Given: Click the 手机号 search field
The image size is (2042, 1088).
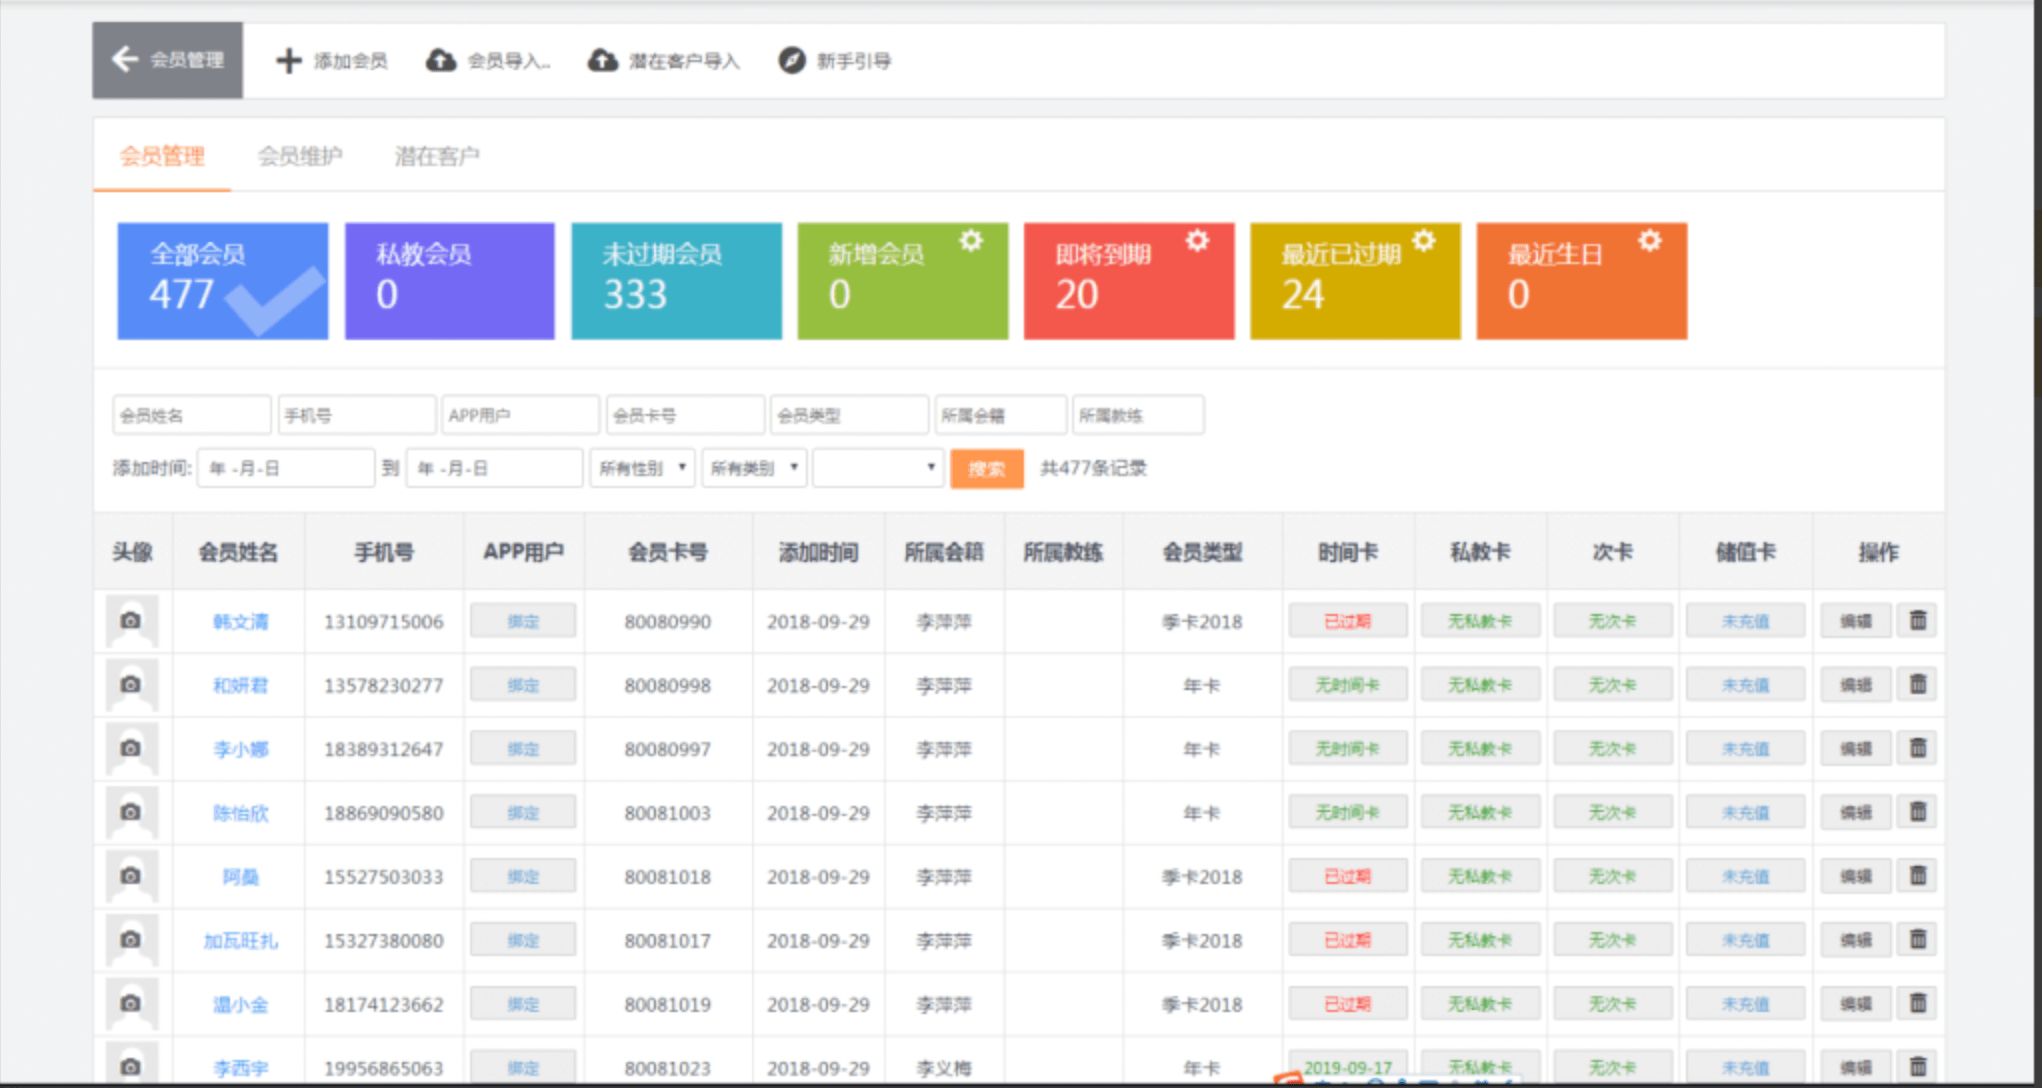Looking at the screenshot, I should pos(356,415).
